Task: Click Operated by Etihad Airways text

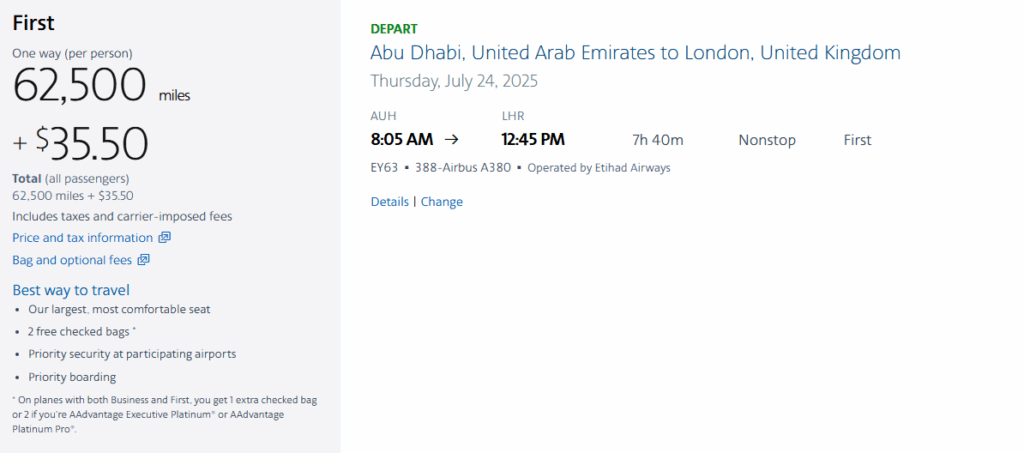Action: pos(598,168)
